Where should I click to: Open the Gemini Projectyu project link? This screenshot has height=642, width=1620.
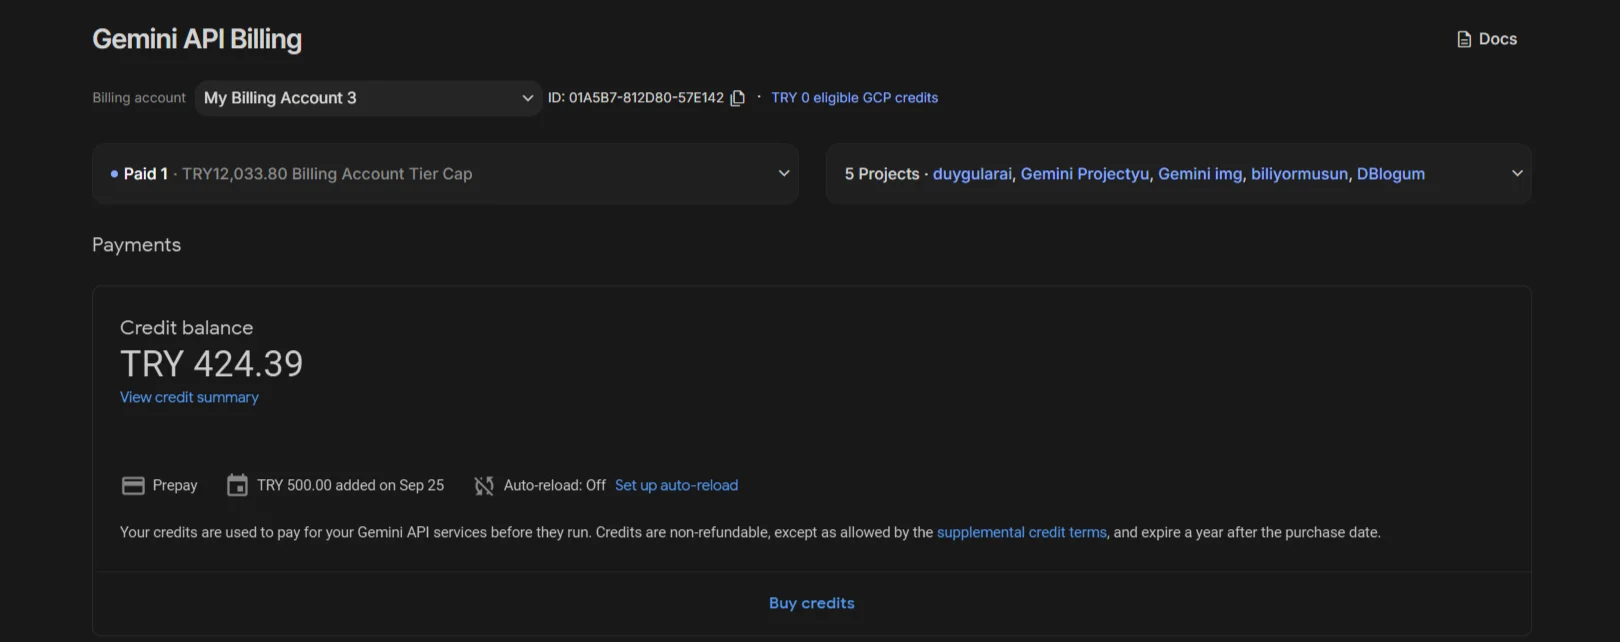point(1085,174)
